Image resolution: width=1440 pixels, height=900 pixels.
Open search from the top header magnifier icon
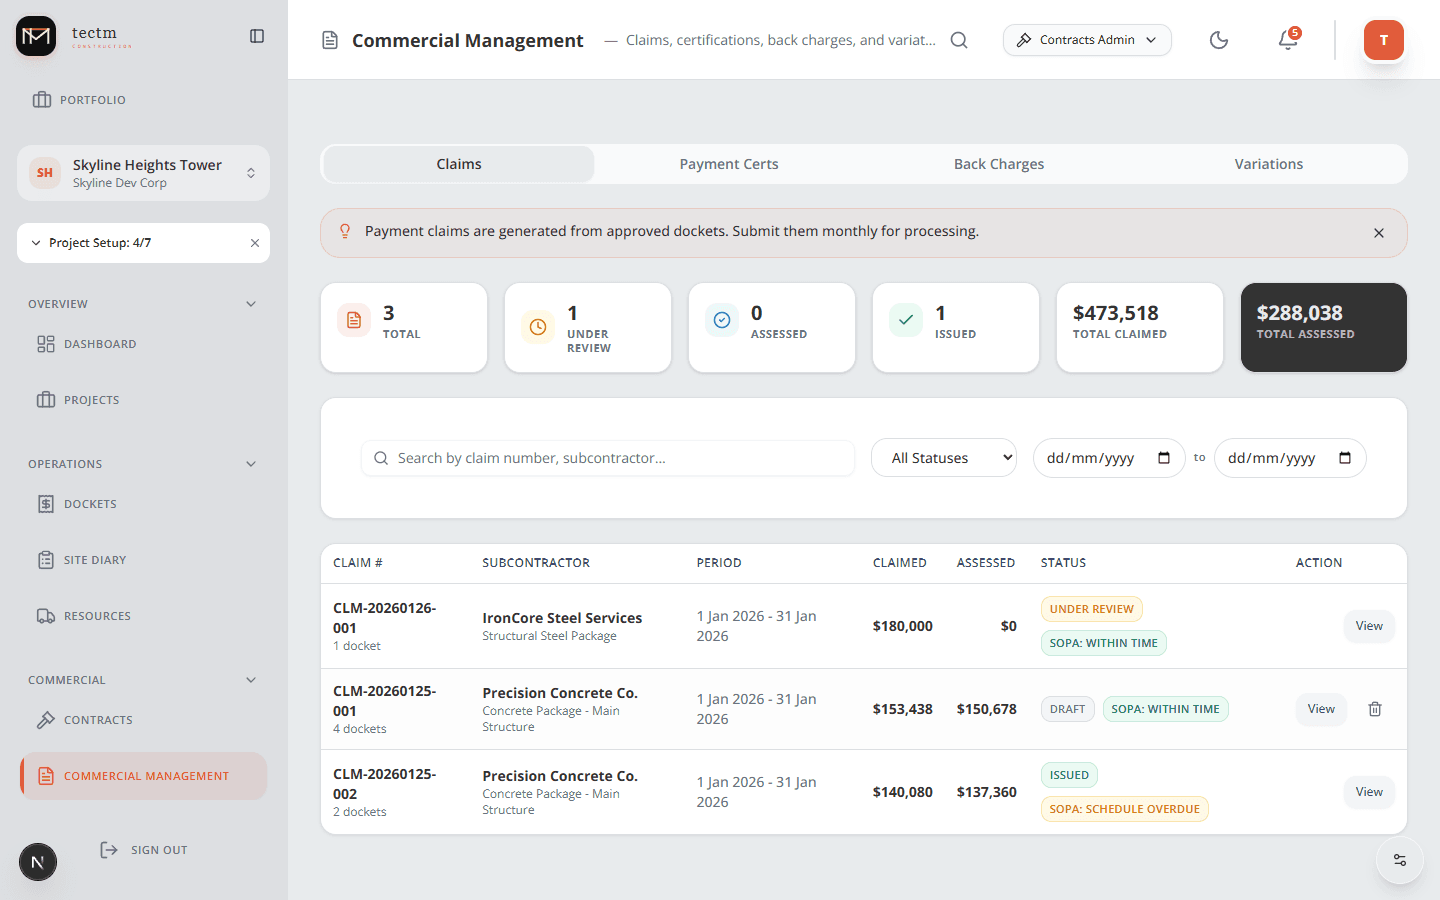pyautogui.click(x=959, y=40)
